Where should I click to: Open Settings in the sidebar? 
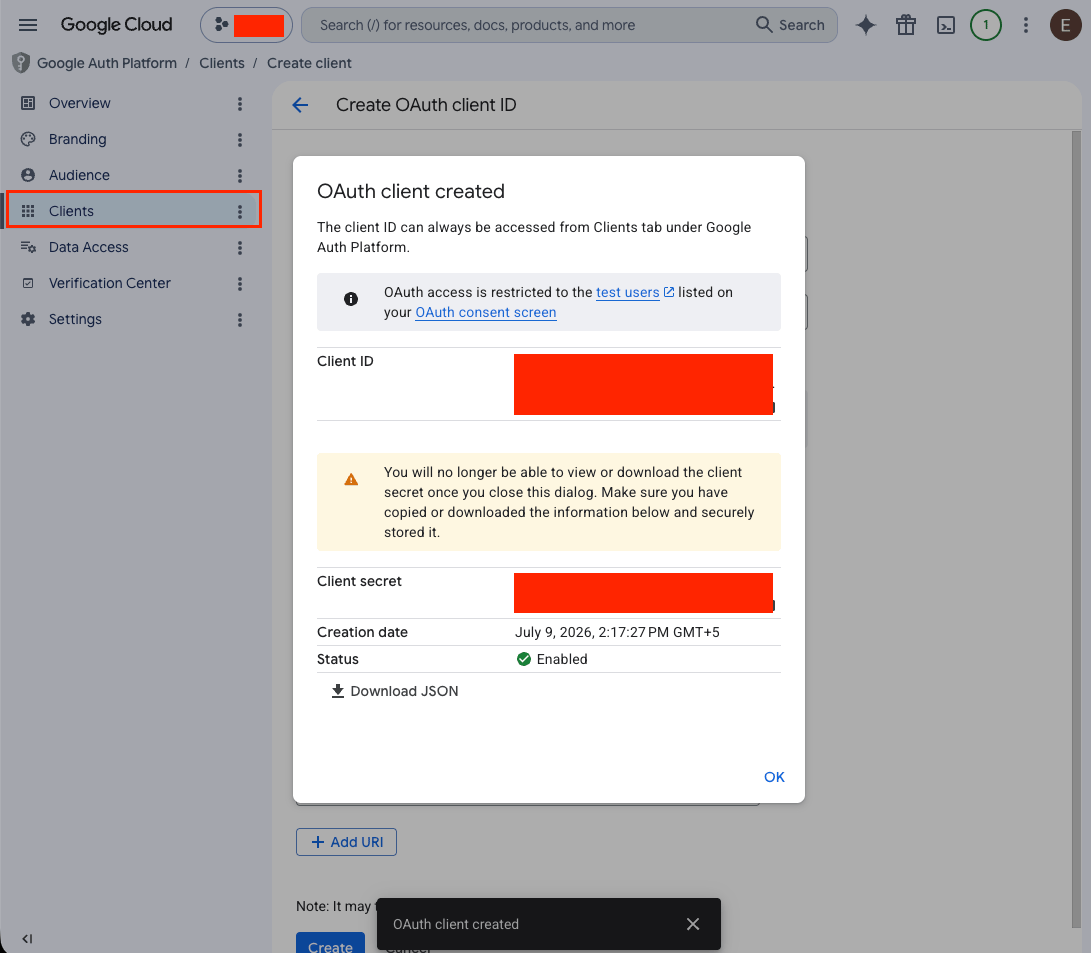coord(74,319)
